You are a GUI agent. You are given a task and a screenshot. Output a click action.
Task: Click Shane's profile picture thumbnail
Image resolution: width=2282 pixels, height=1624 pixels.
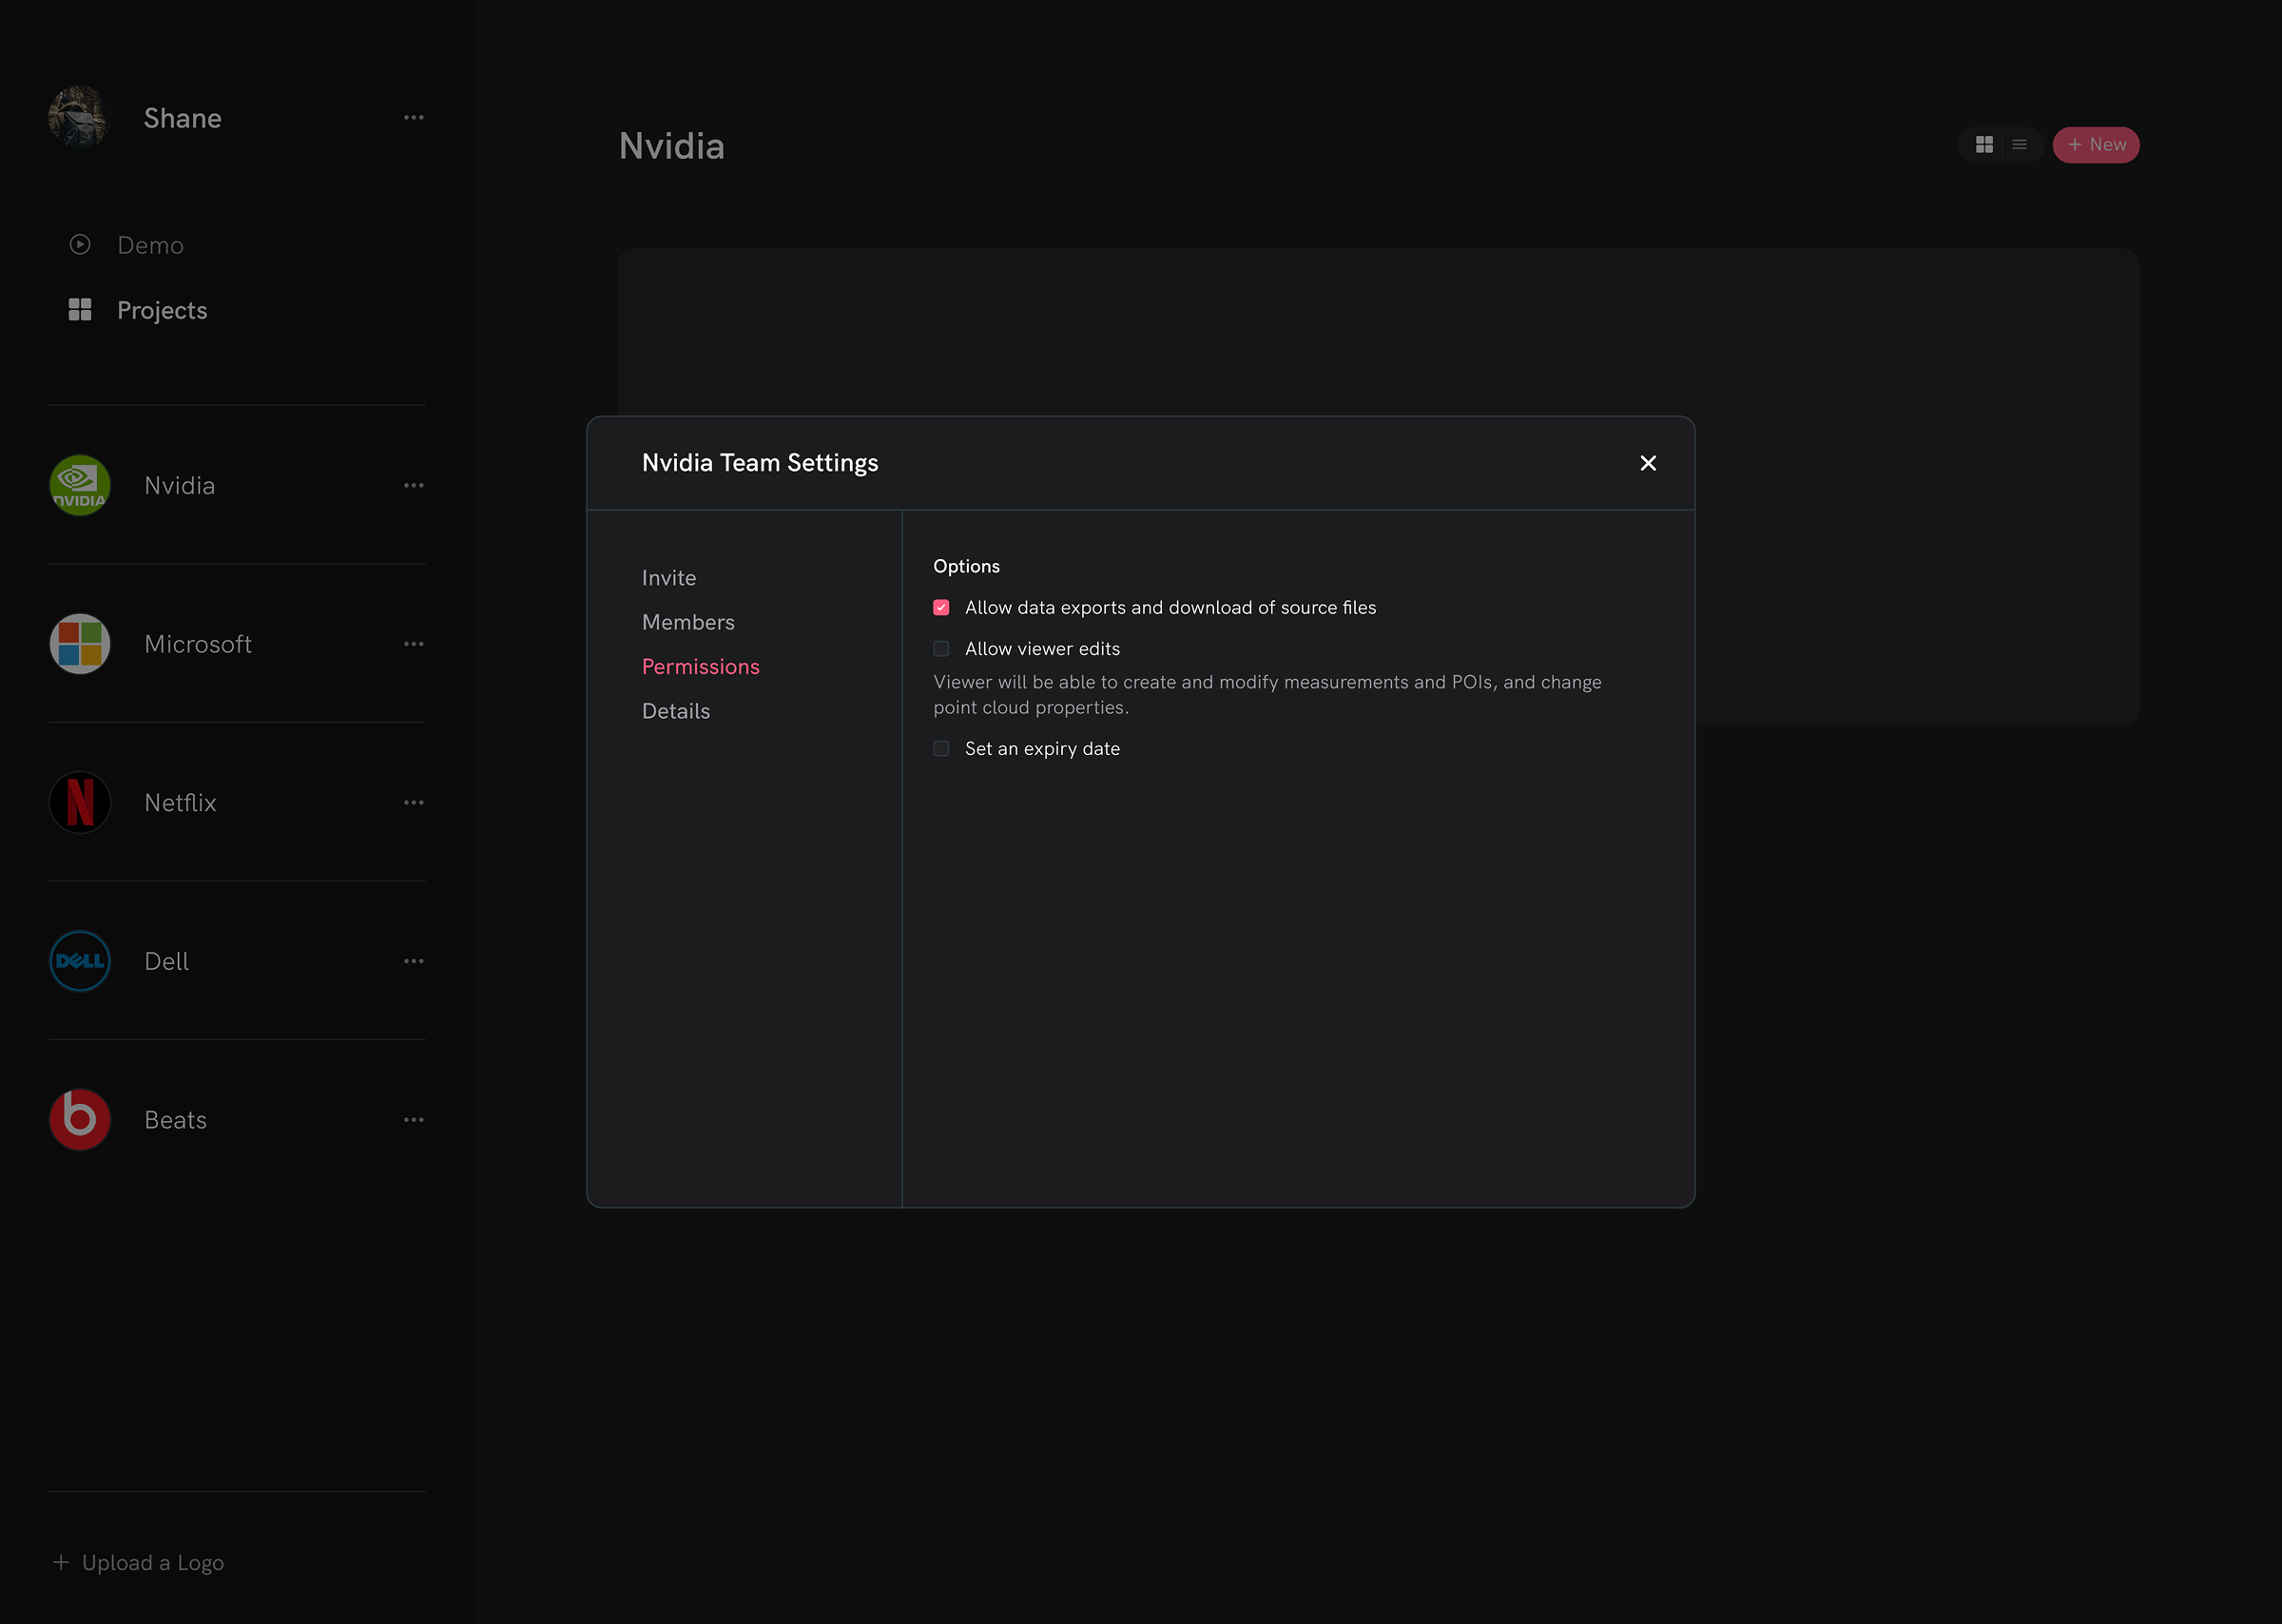coord(79,117)
